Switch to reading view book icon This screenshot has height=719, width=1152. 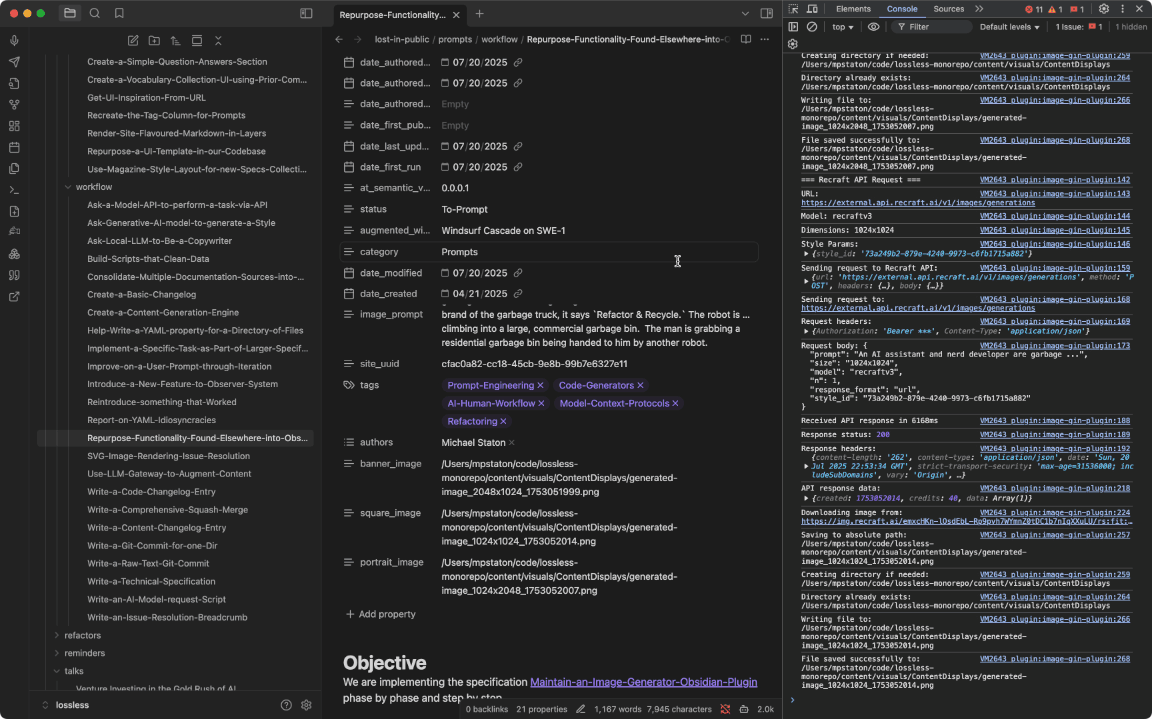pyautogui.click(x=746, y=40)
